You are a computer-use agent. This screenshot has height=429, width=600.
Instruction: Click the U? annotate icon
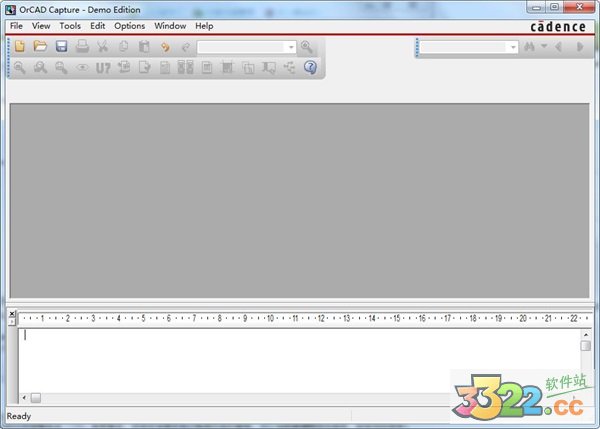pos(103,68)
